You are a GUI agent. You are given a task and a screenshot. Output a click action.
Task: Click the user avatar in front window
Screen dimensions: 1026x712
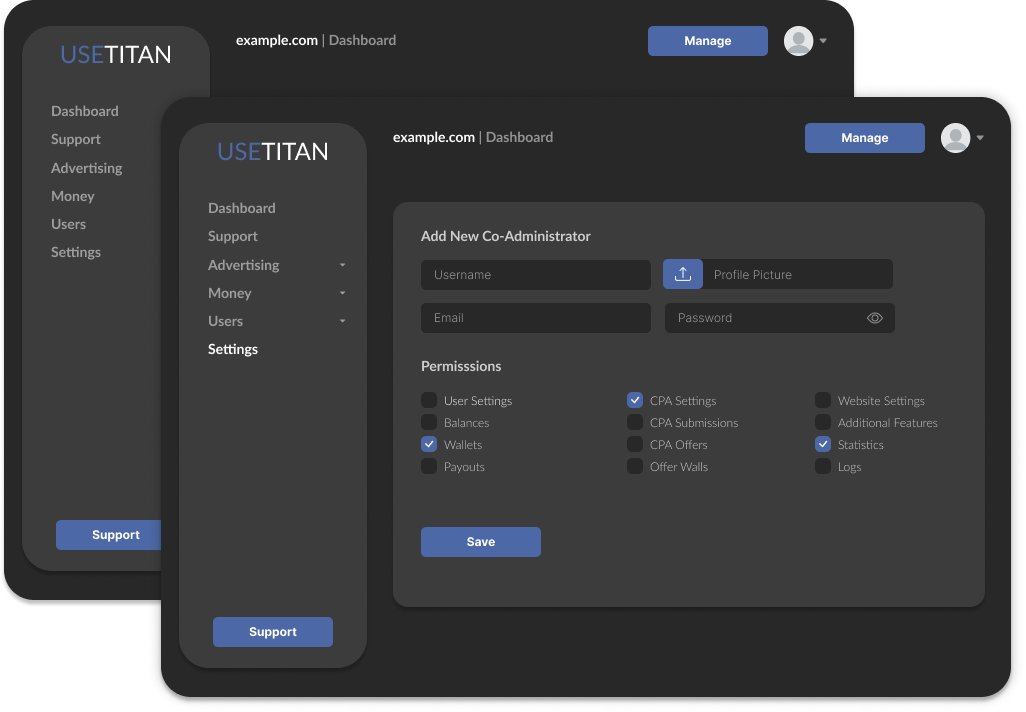pos(955,138)
